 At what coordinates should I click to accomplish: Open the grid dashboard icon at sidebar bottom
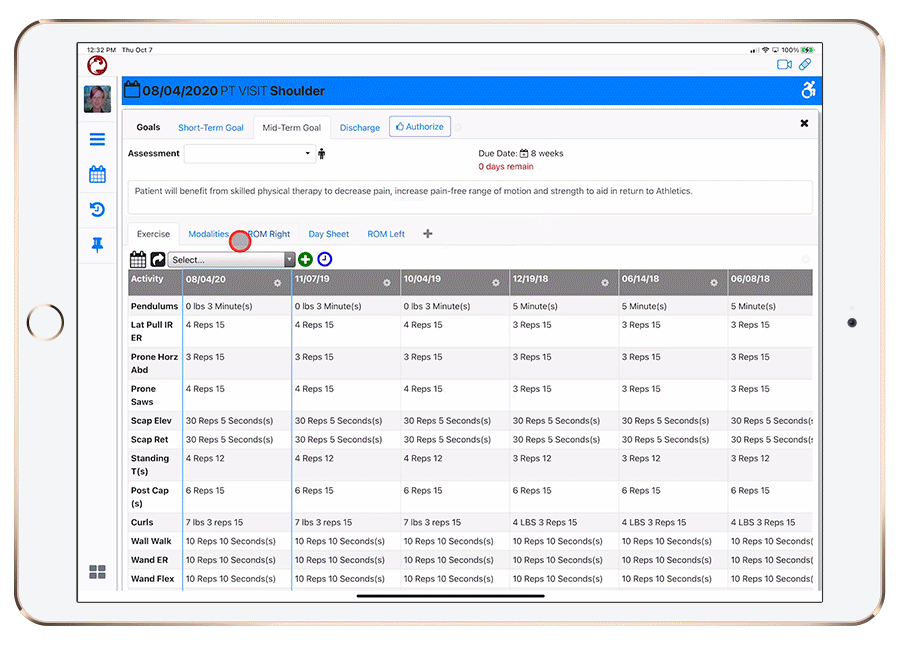pyautogui.click(x=98, y=572)
